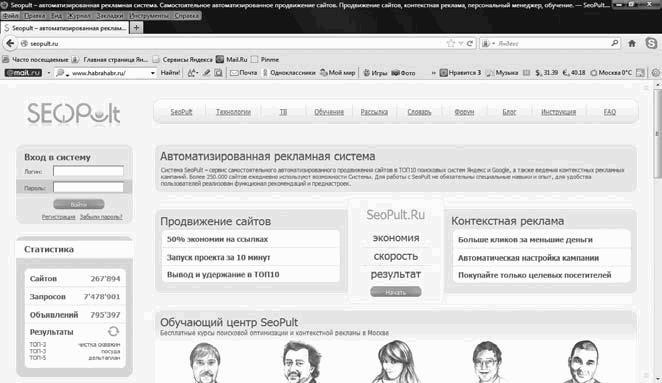The width and height of the screenshot is (662, 383).
Task: Search with the magnifier icon in Yandex box
Action: [x=614, y=43]
